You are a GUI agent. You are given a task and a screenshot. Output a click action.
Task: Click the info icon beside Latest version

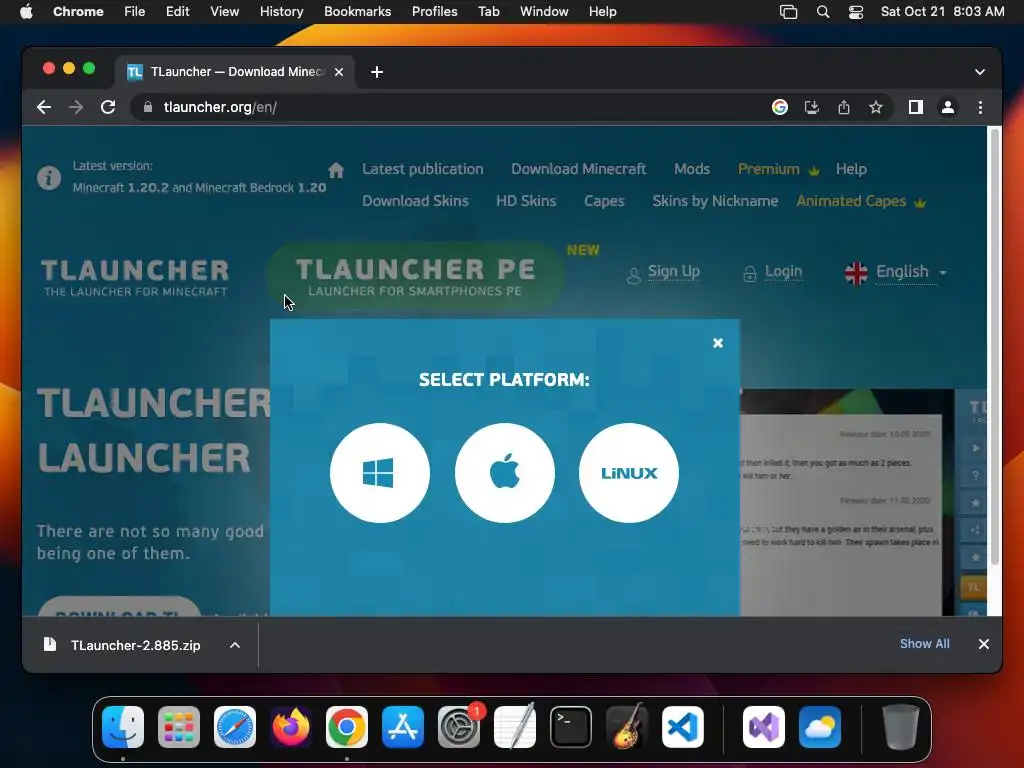point(49,178)
